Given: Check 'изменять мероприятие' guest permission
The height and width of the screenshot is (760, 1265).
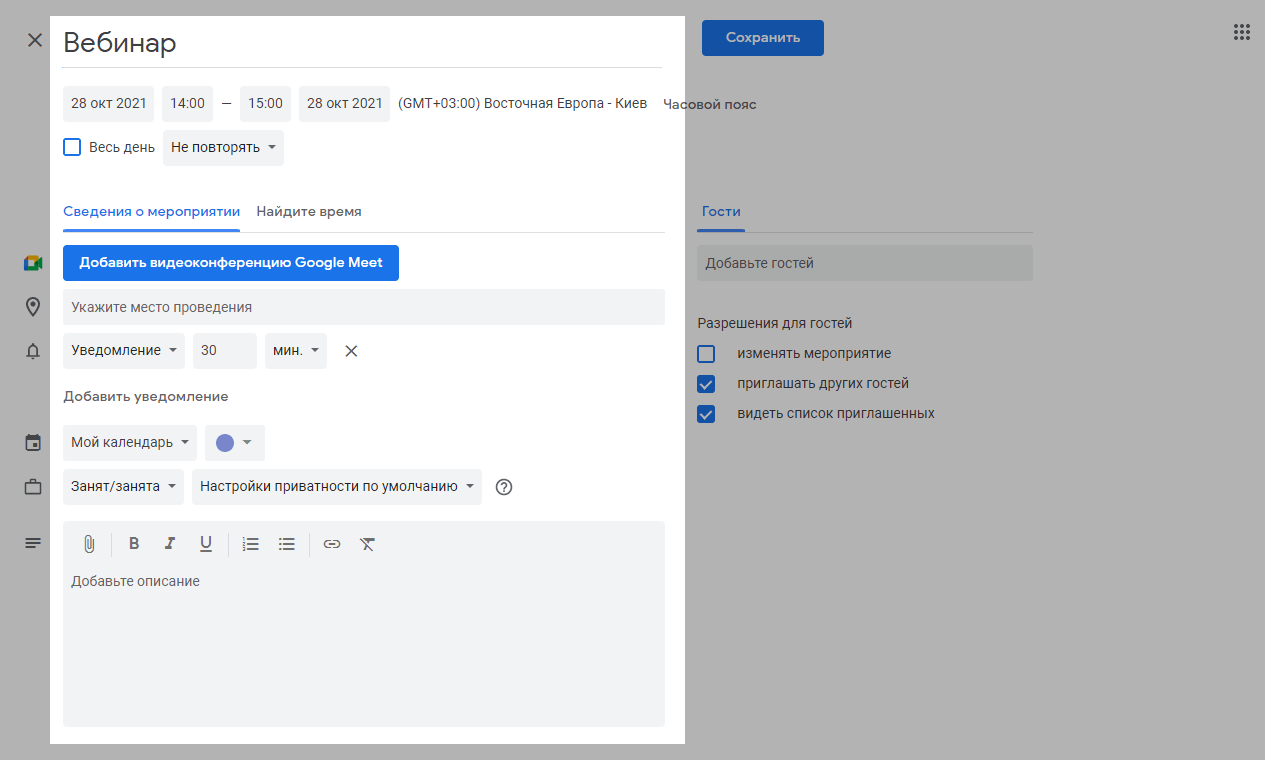Looking at the screenshot, I should point(706,354).
